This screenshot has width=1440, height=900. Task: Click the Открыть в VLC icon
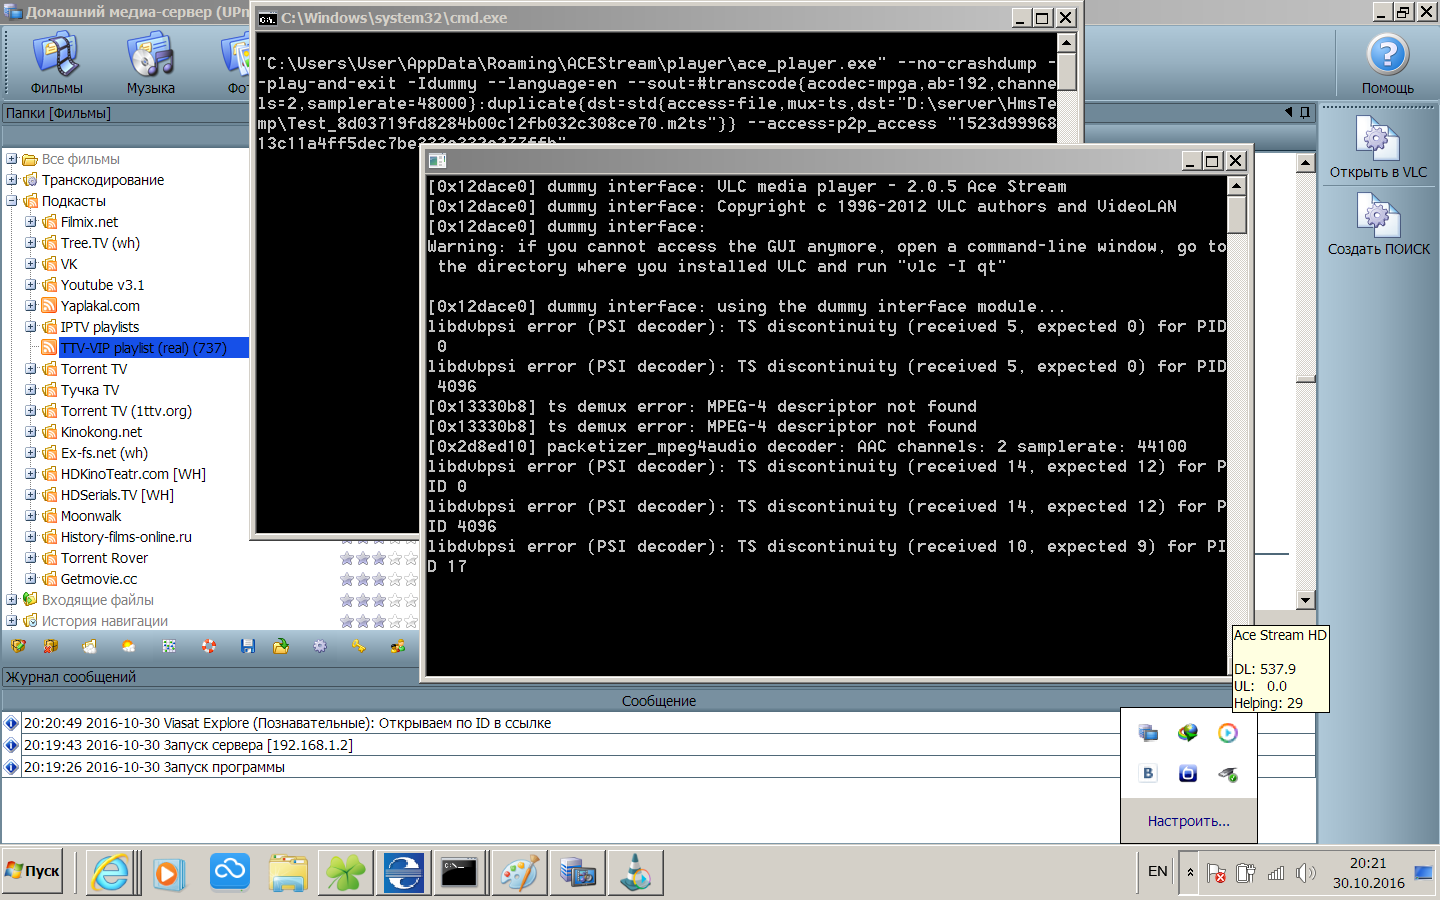point(1377,147)
